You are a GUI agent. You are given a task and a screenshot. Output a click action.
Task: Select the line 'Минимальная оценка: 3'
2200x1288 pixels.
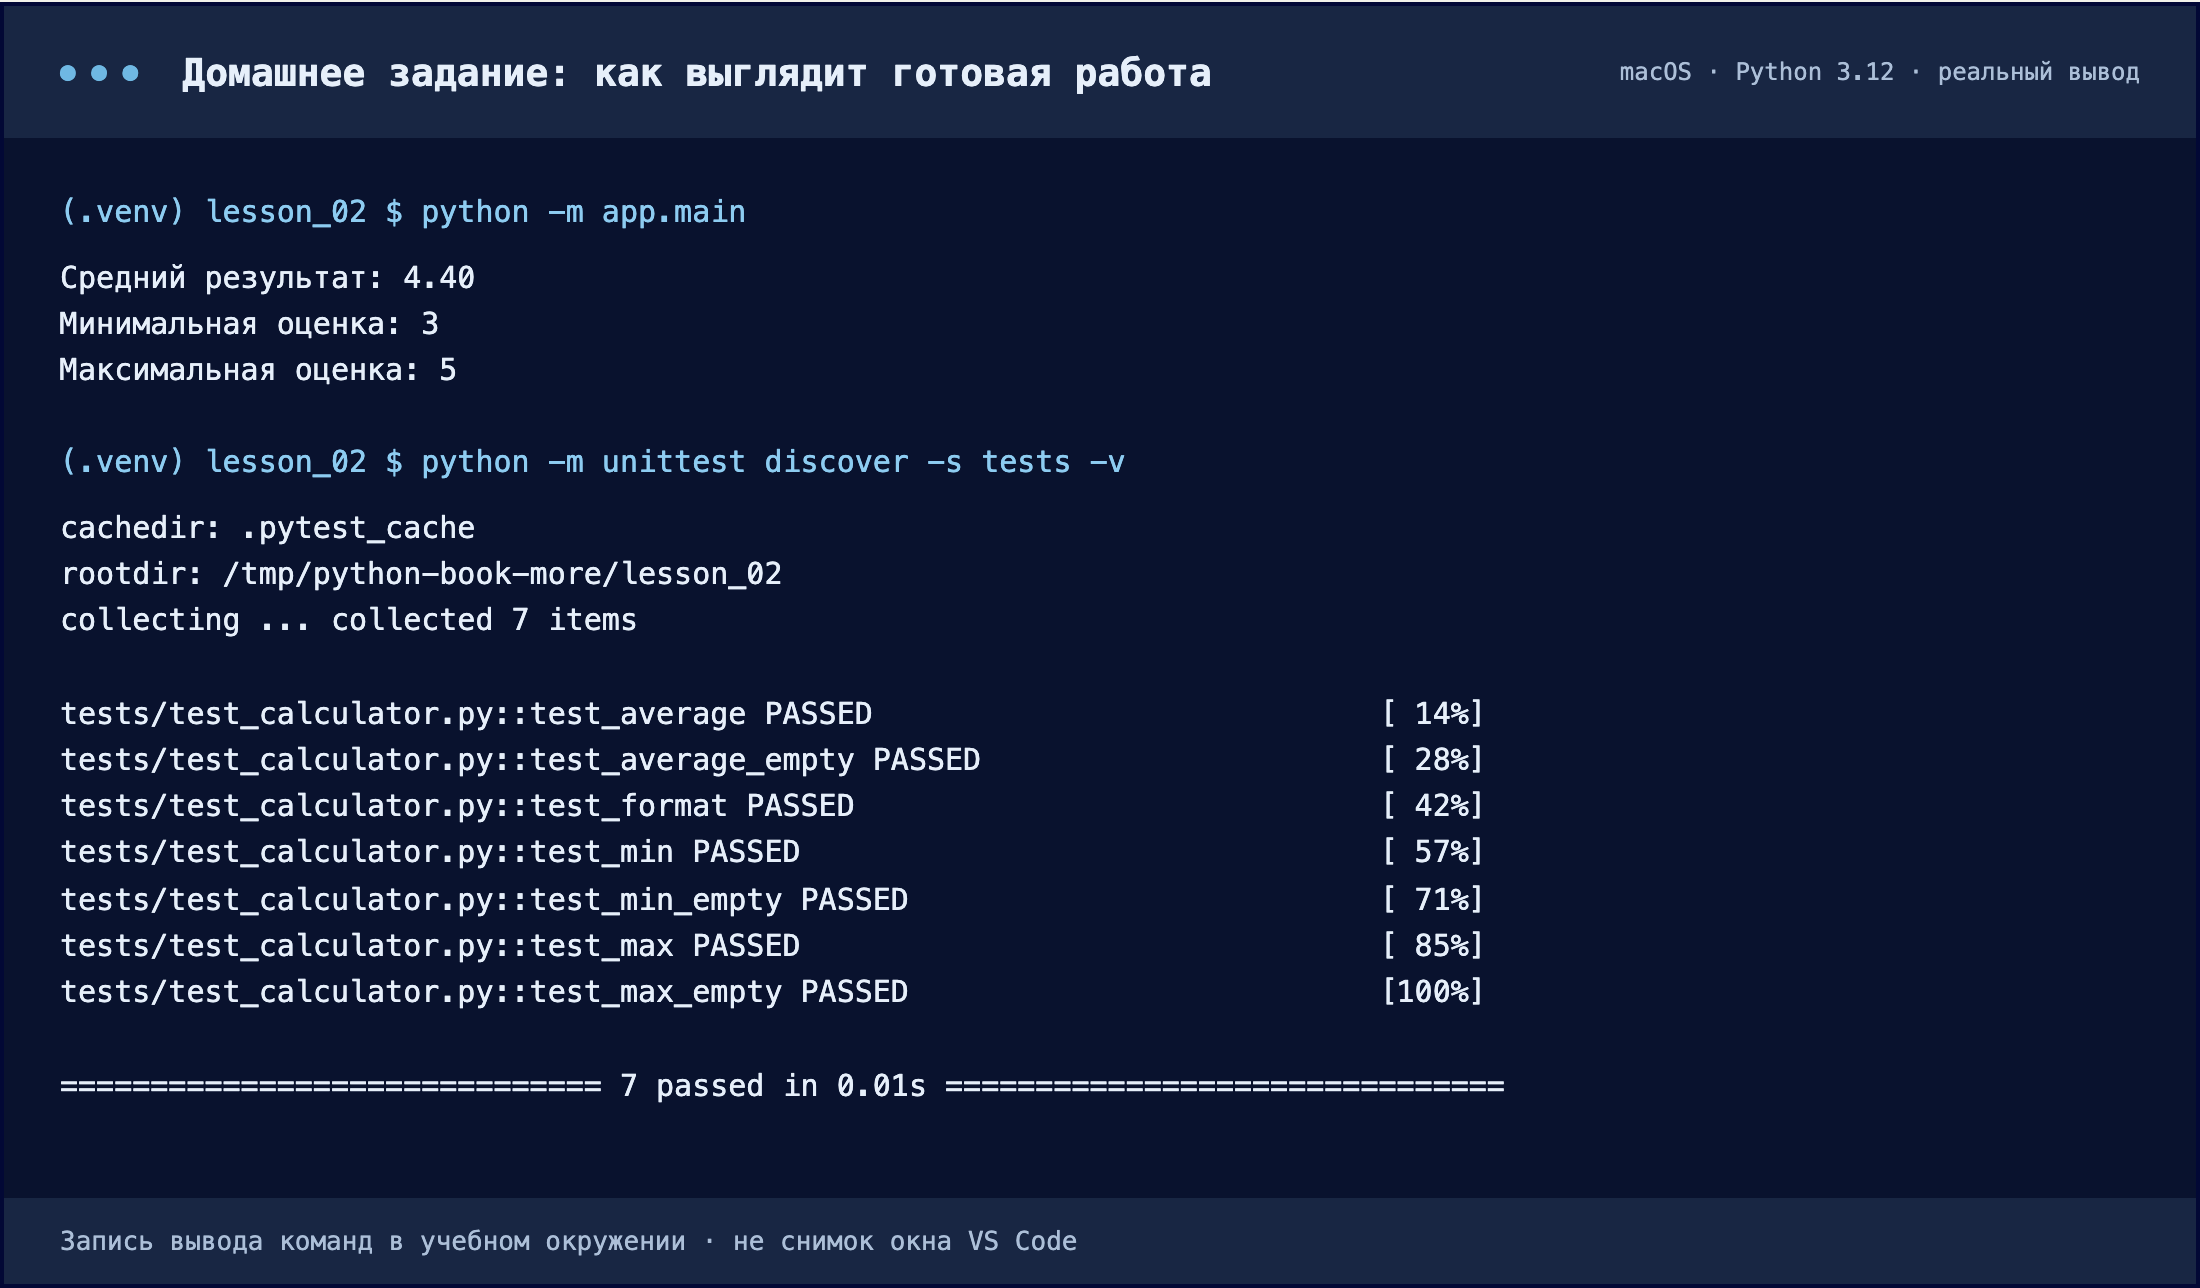pyautogui.click(x=249, y=324)
